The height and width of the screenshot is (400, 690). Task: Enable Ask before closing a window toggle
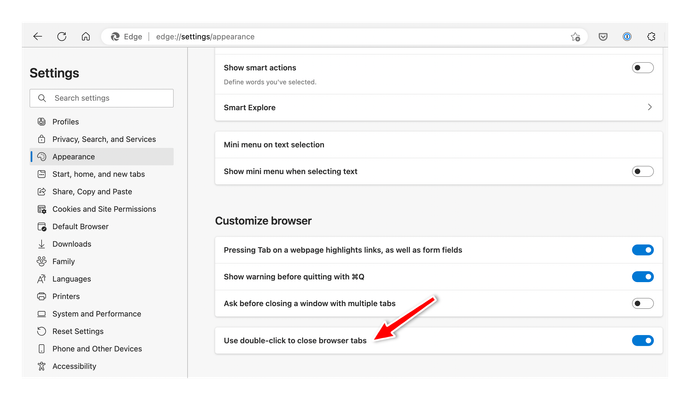click(642, 303)
